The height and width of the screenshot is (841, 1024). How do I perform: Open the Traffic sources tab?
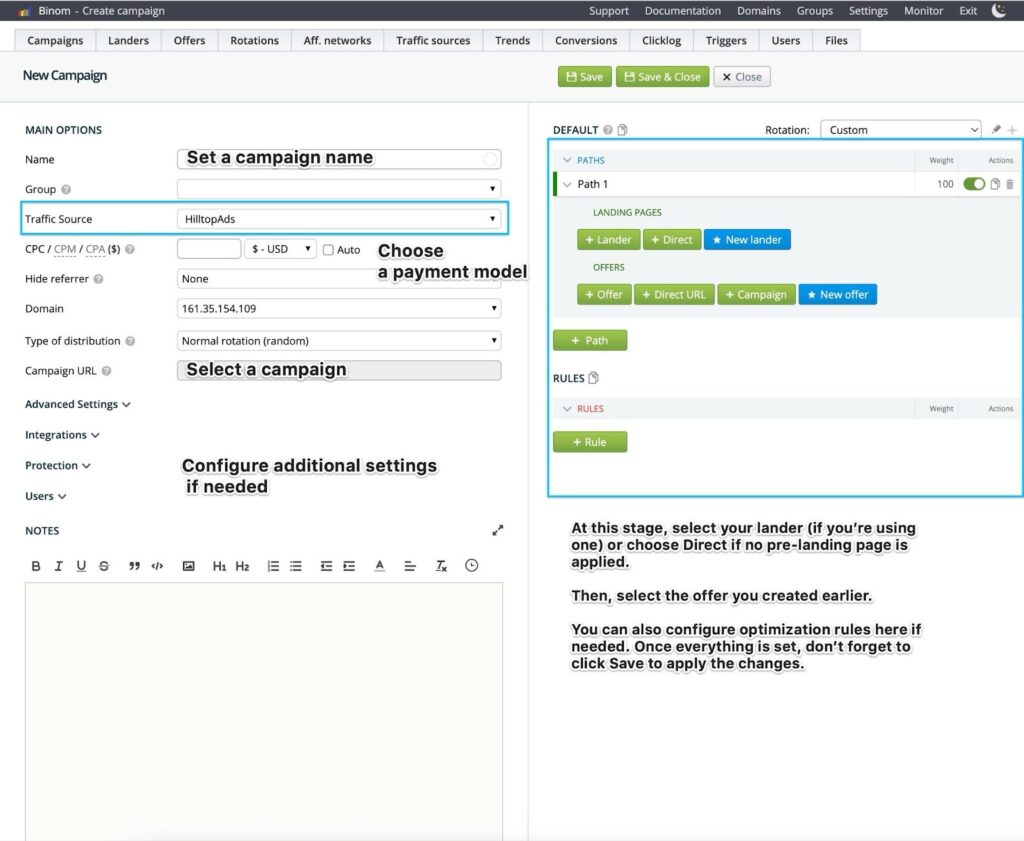pos(433,41)
